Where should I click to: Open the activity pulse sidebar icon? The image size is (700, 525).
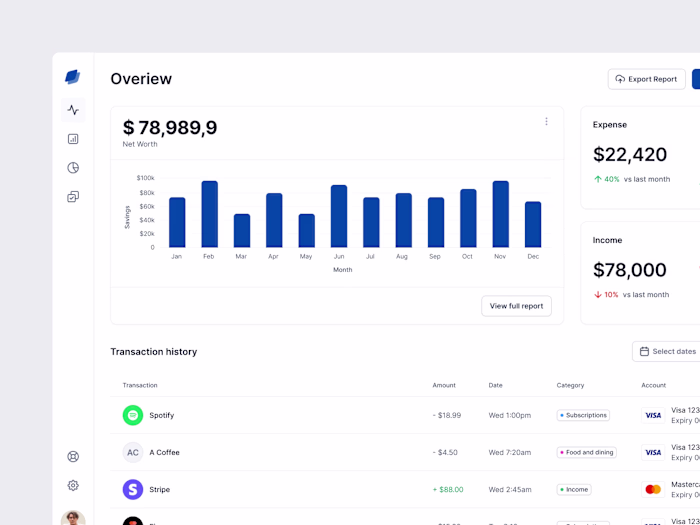73,110
